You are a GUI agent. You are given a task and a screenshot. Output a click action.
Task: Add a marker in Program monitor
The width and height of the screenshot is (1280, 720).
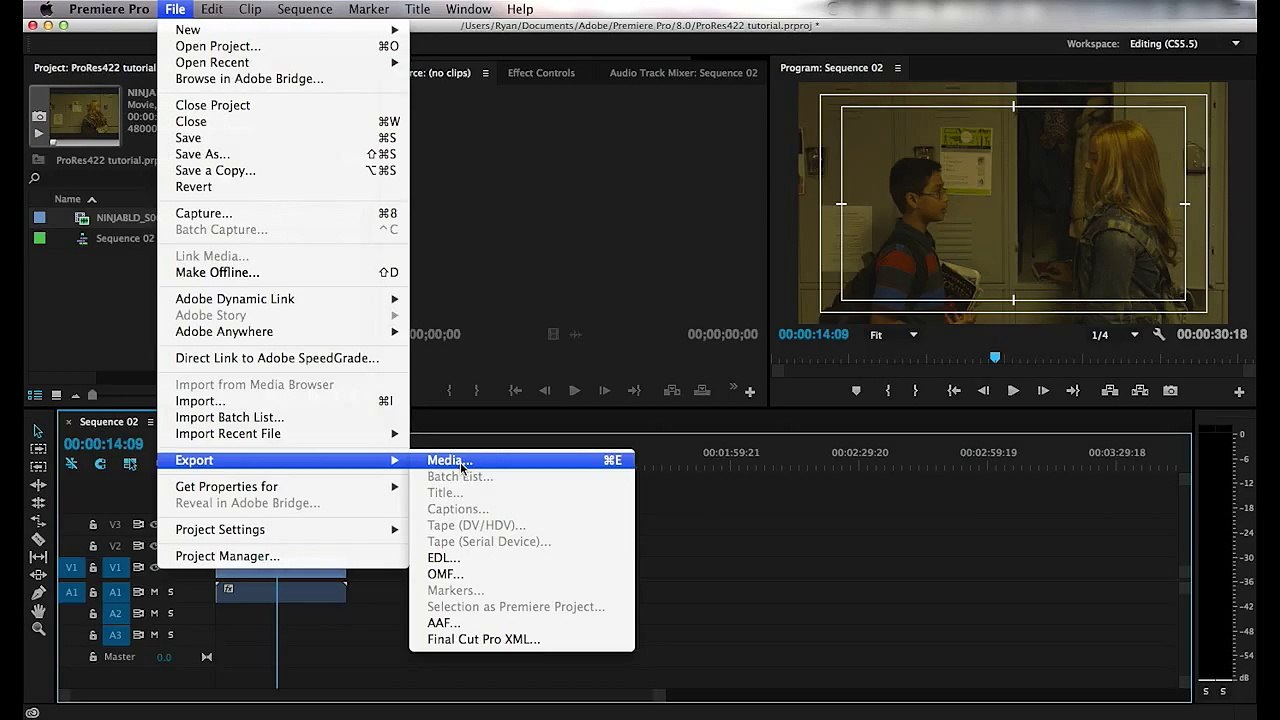pos(856,391)
